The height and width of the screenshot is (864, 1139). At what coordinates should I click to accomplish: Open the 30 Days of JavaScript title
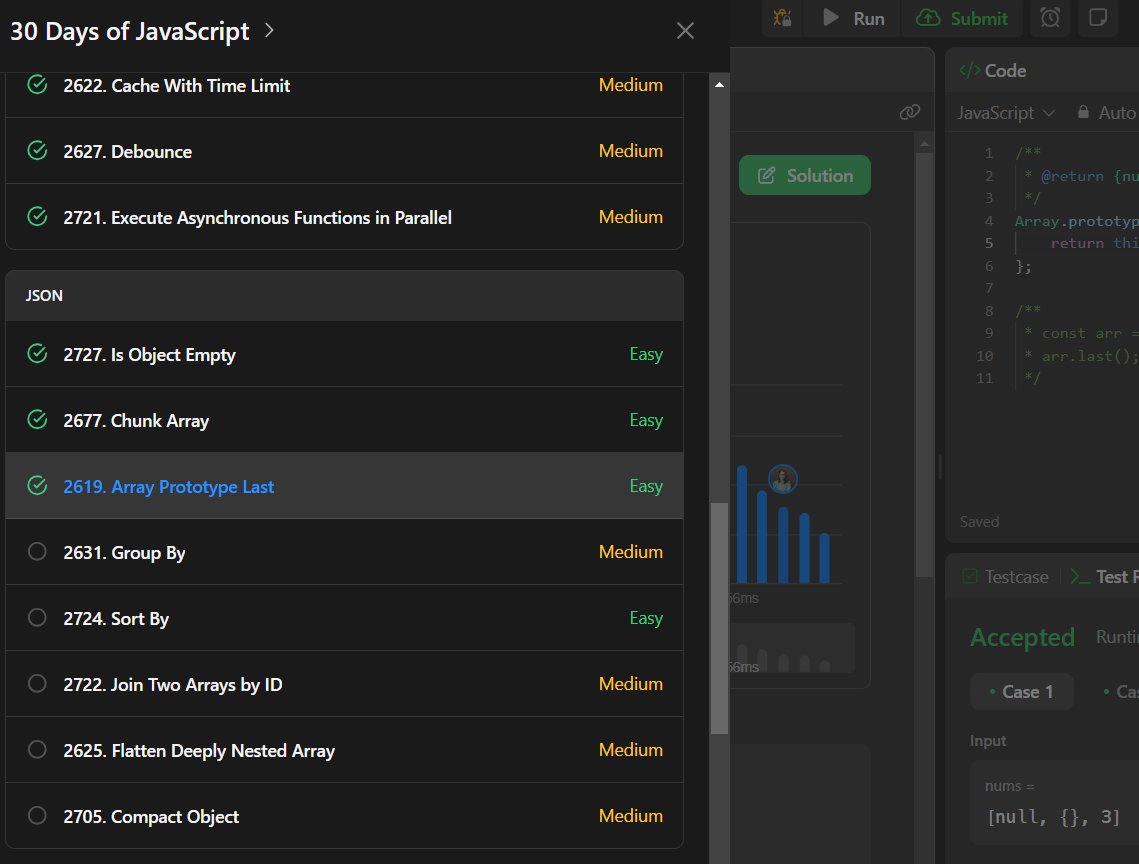tap(129, 31)
